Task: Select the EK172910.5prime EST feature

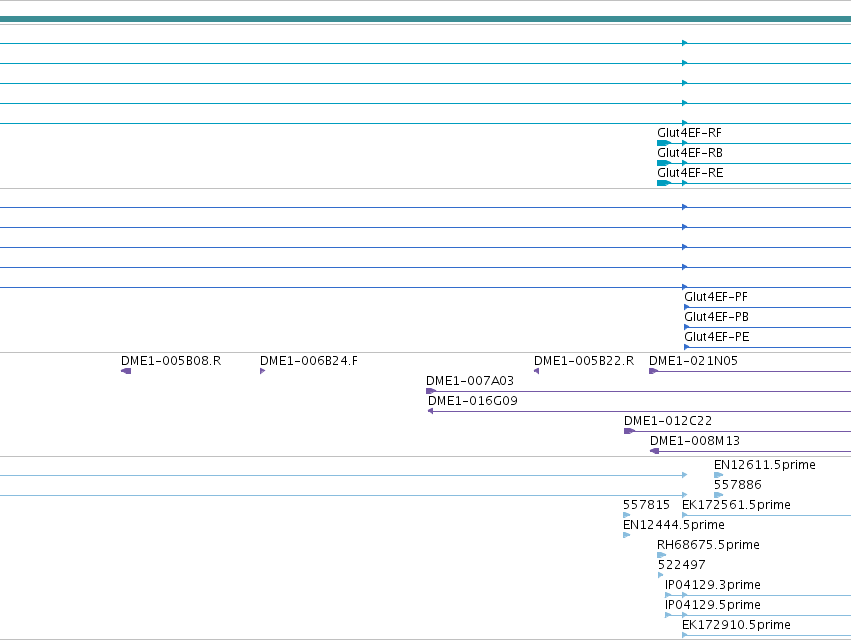Action: click(736, 626)
